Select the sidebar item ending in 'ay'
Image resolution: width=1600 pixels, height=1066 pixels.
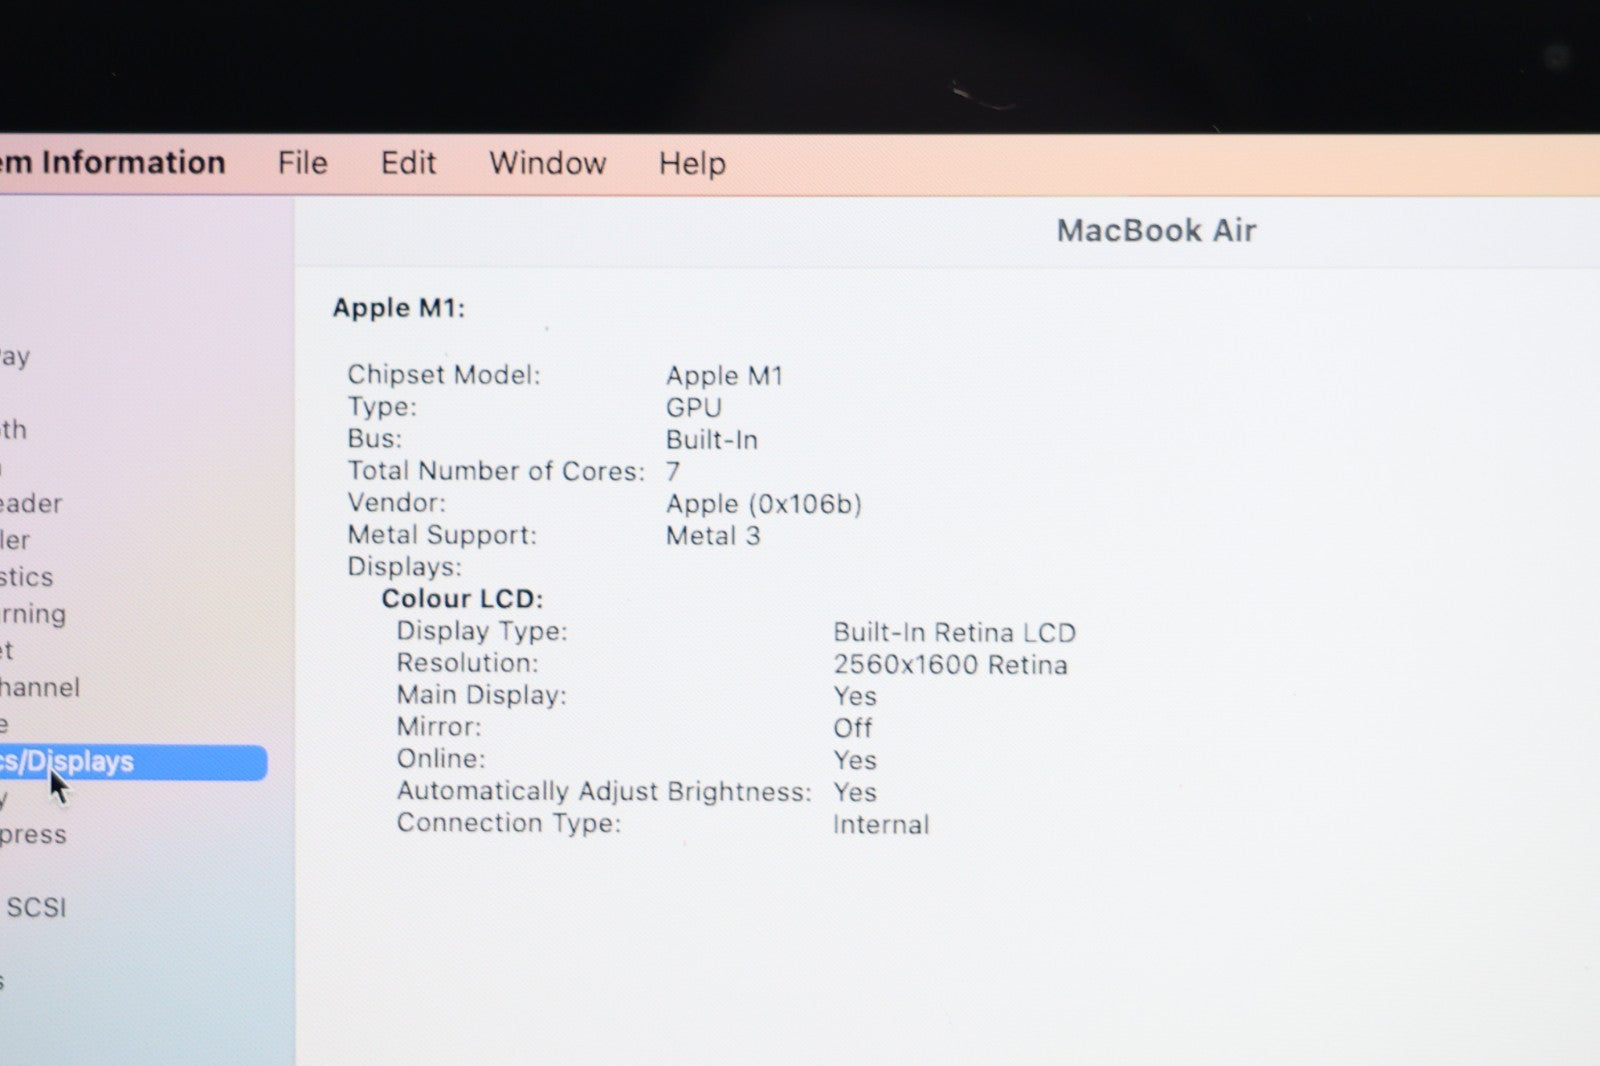point(15,358)
